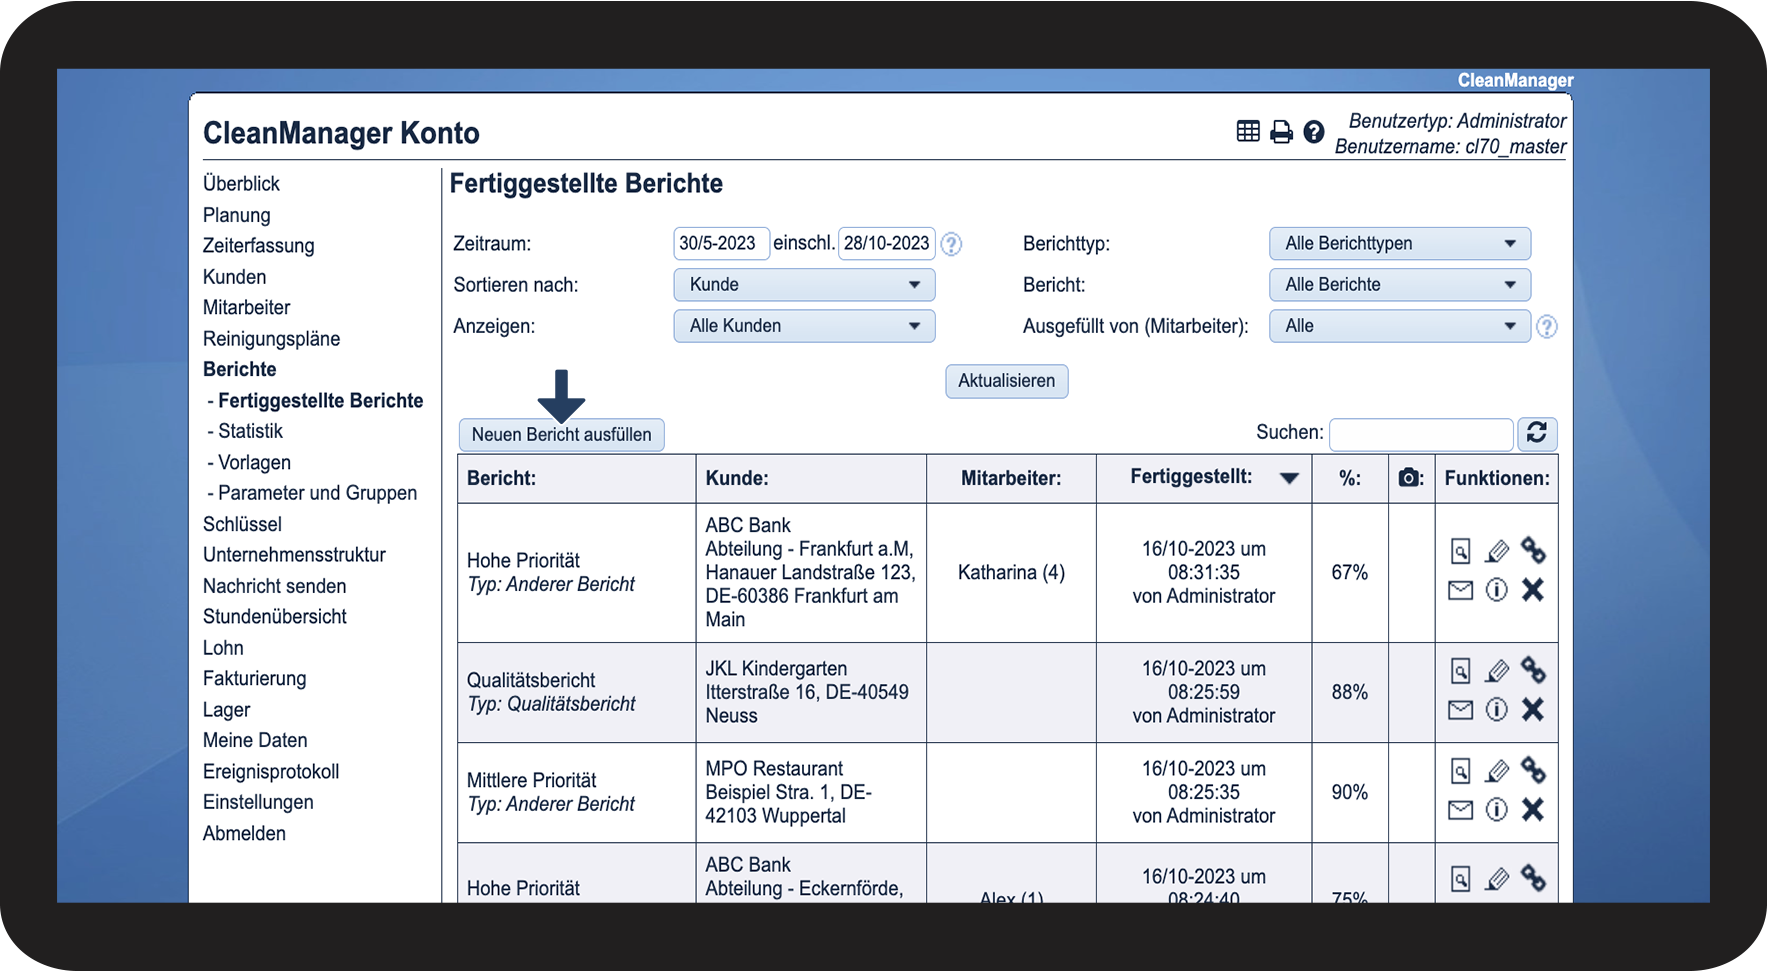Open the Alle Kunden dropdown

[804, 326]
